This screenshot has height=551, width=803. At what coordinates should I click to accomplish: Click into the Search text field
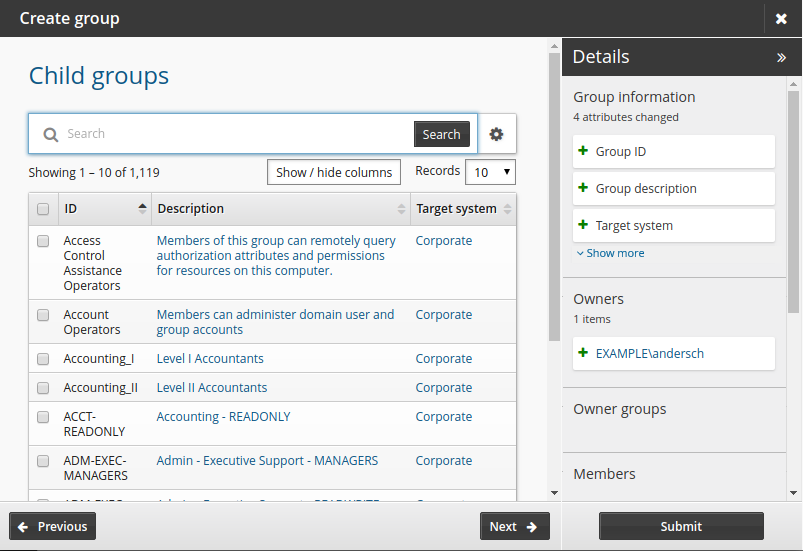[x=235, y=134]
